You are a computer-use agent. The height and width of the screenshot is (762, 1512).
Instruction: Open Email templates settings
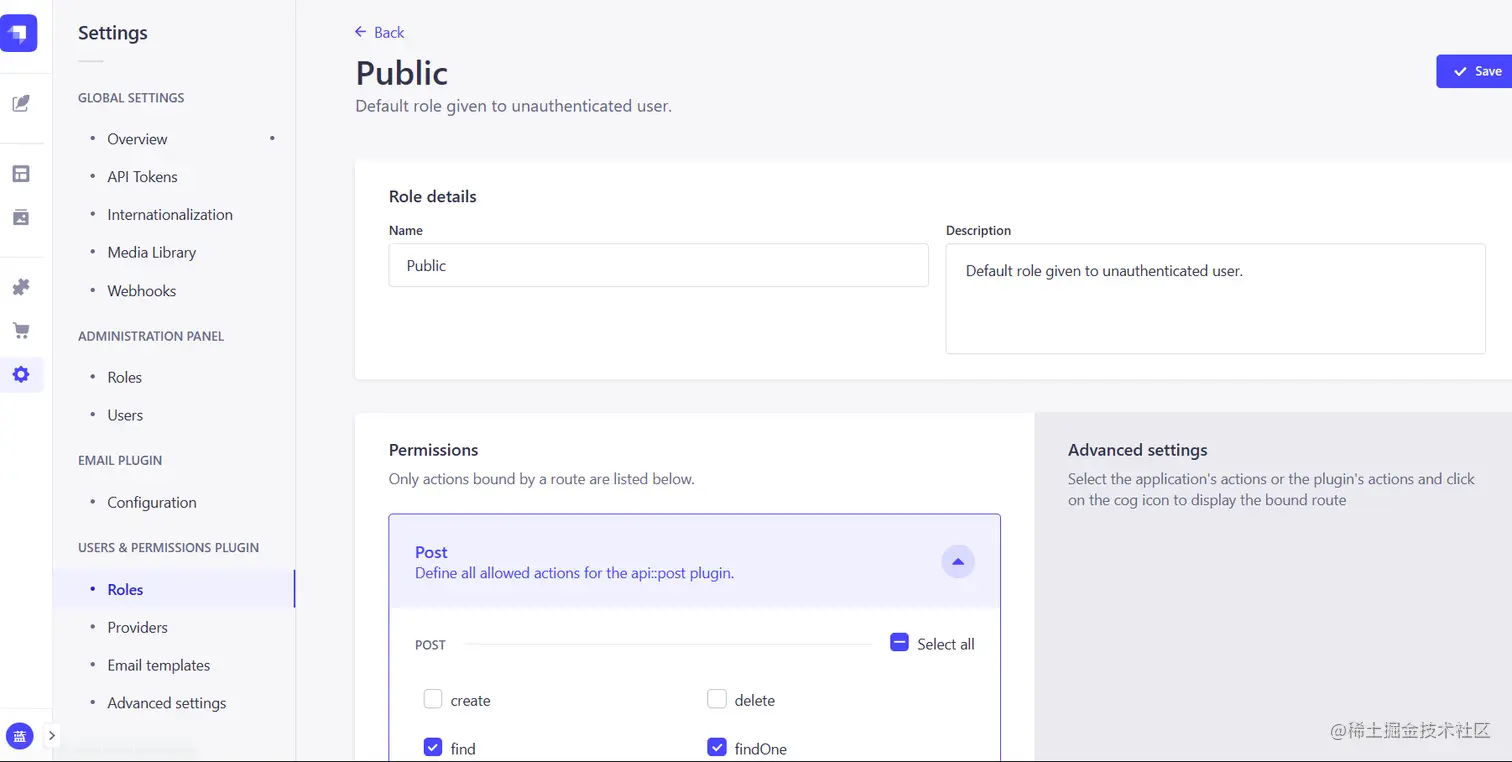[159, 665]
